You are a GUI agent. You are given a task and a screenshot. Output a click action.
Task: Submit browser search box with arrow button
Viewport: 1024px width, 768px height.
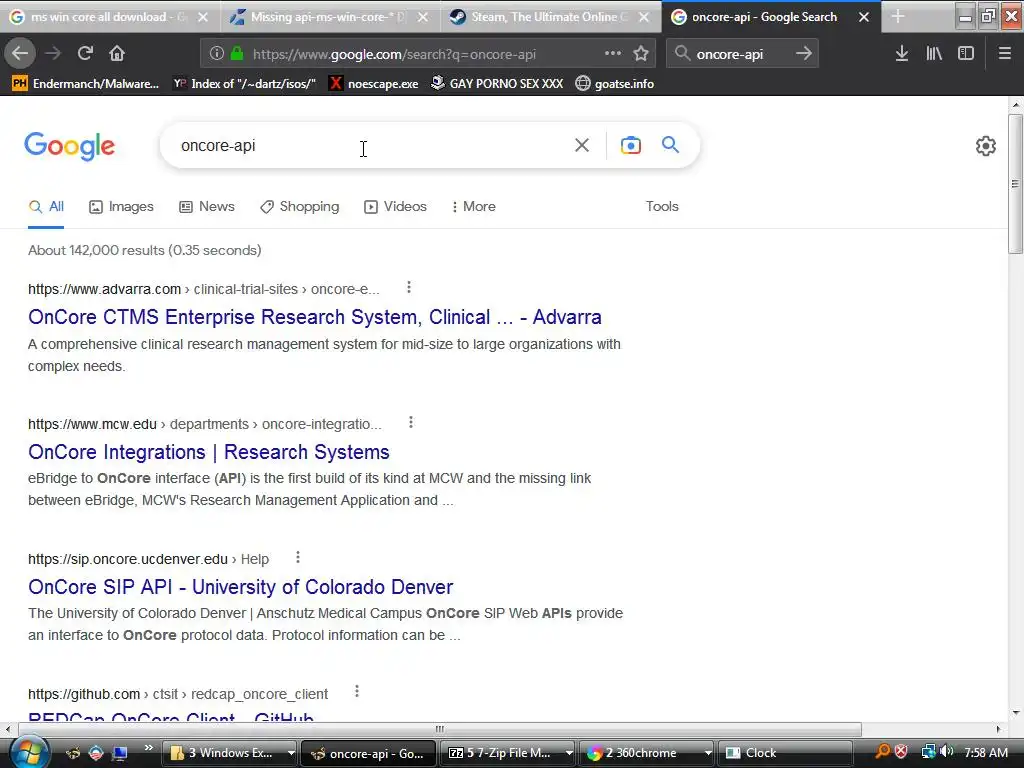pyautogui.click(x=804, y=54)
